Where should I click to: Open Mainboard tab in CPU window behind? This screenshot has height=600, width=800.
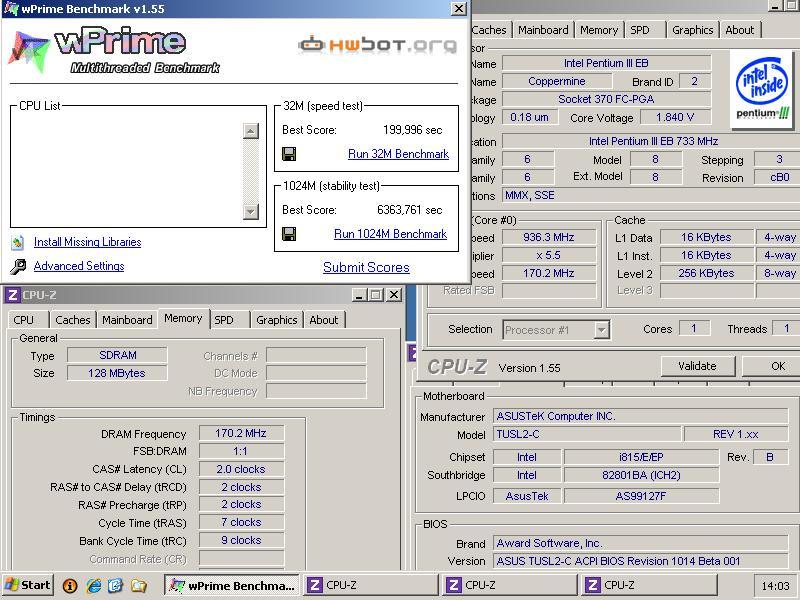[x=543, y=30]
